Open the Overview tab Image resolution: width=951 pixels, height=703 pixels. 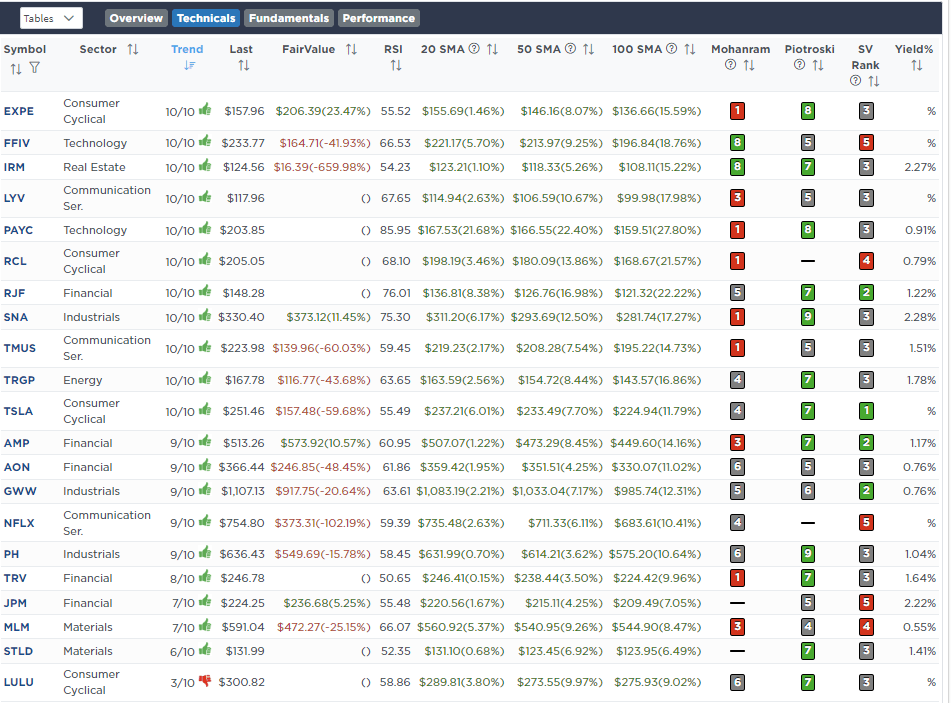[x=135, y=17]
